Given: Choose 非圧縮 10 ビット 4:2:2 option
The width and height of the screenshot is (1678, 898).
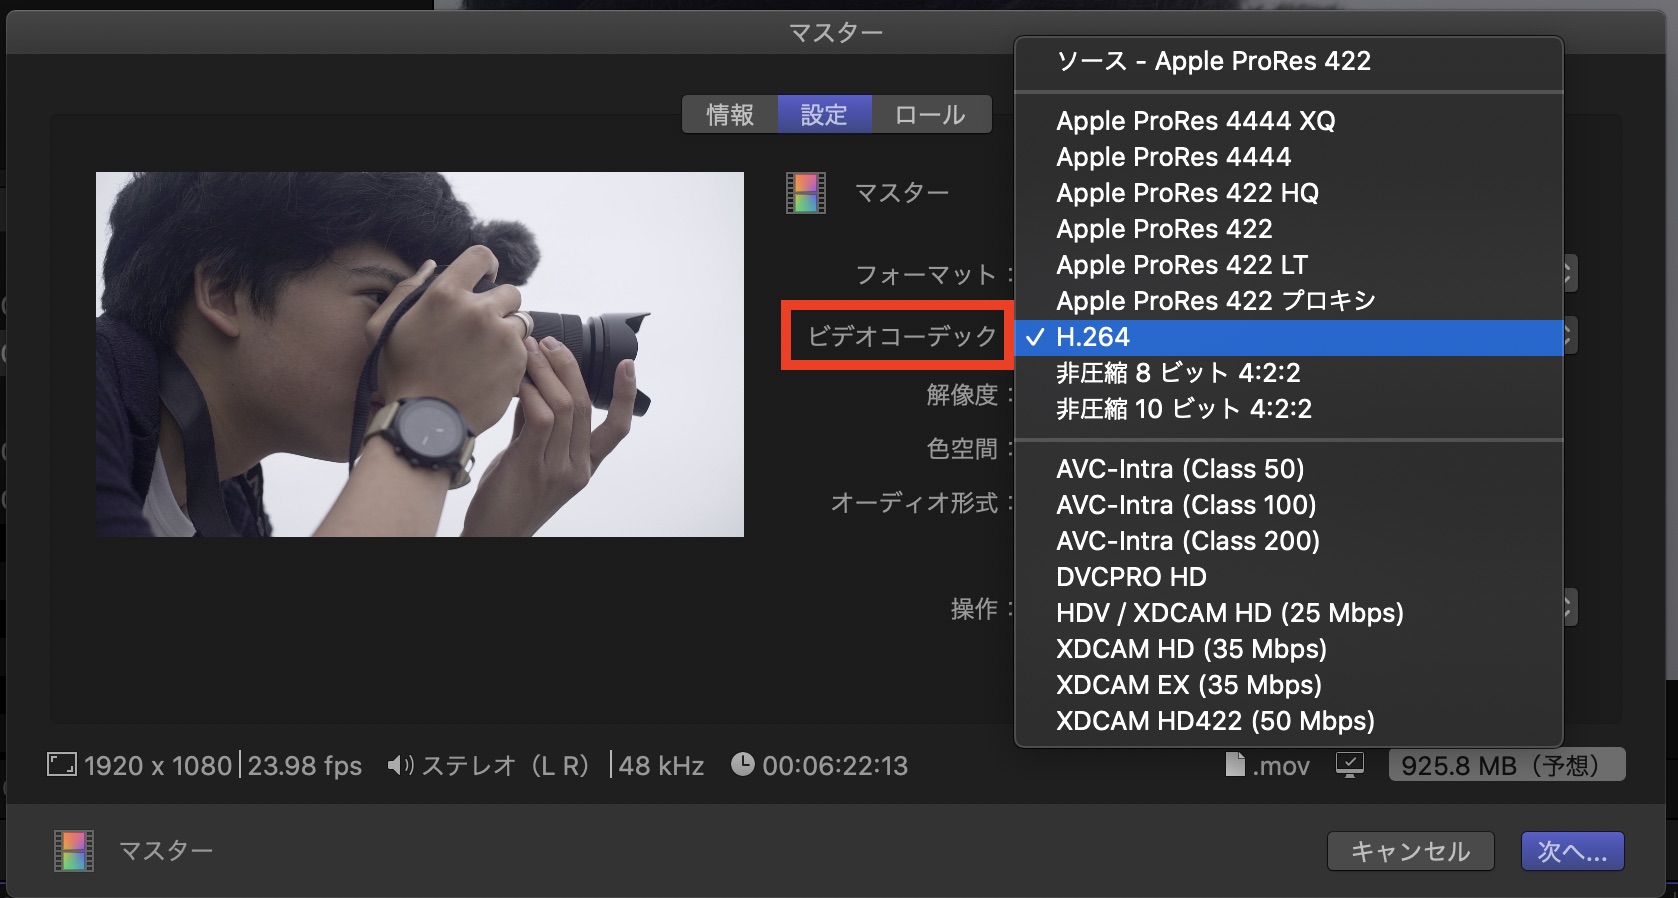Looking at the screenshot, I should 1288,409.
